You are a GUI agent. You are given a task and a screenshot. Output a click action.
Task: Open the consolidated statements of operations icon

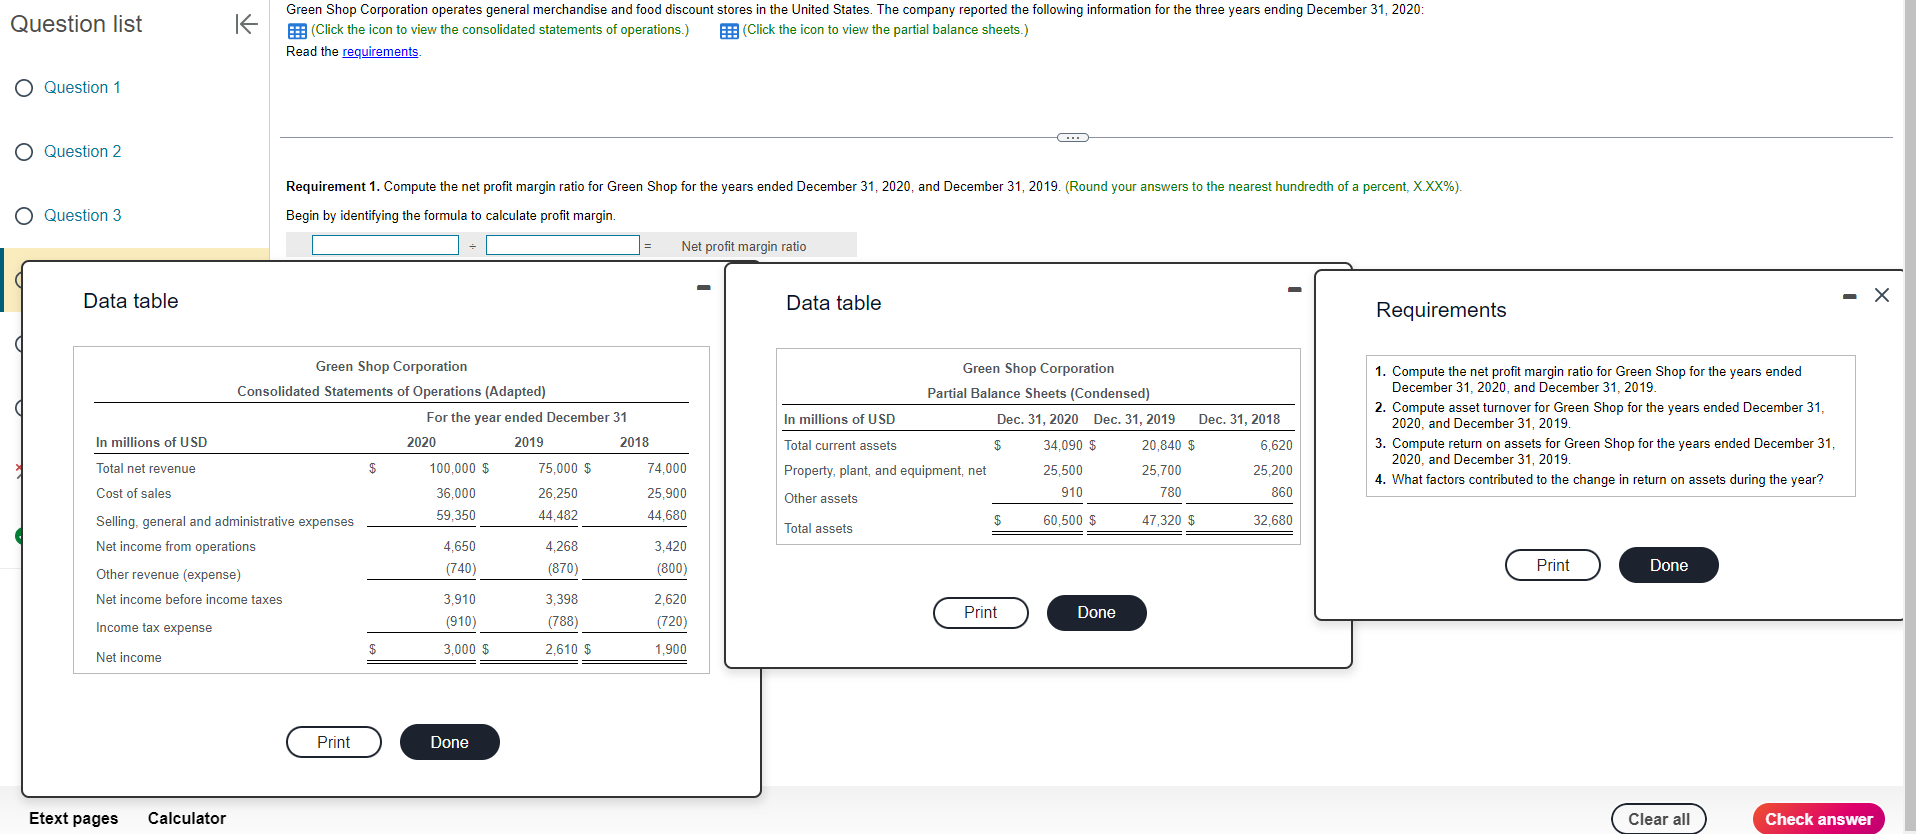297,31
